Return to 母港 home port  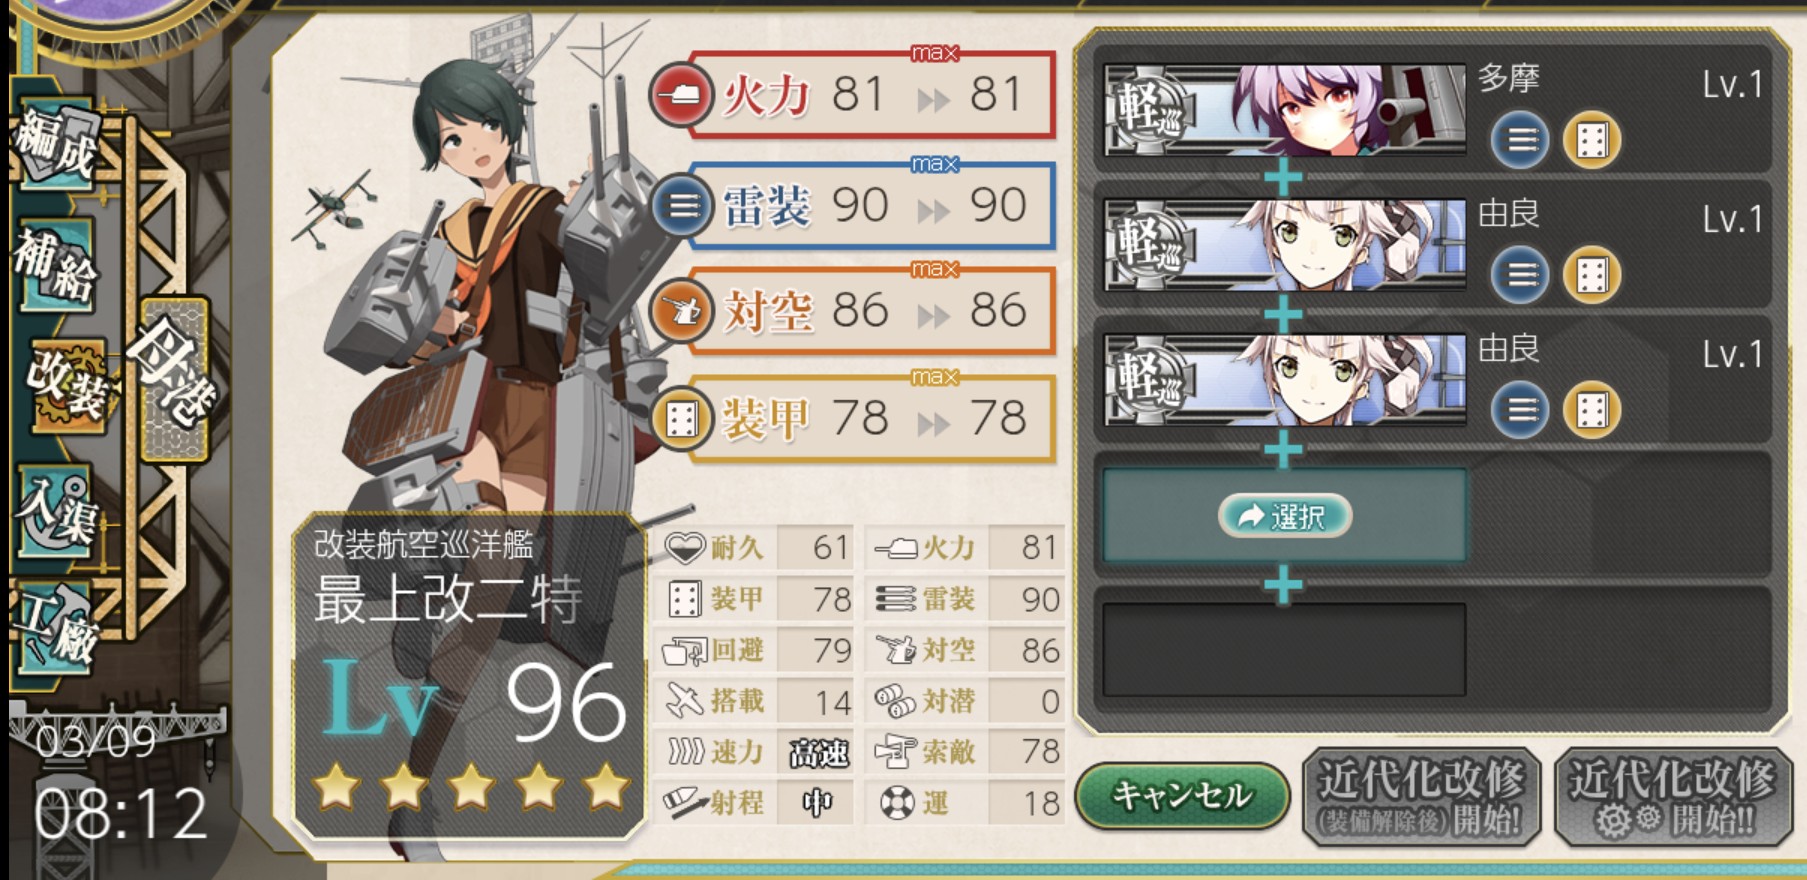point(174,380)
